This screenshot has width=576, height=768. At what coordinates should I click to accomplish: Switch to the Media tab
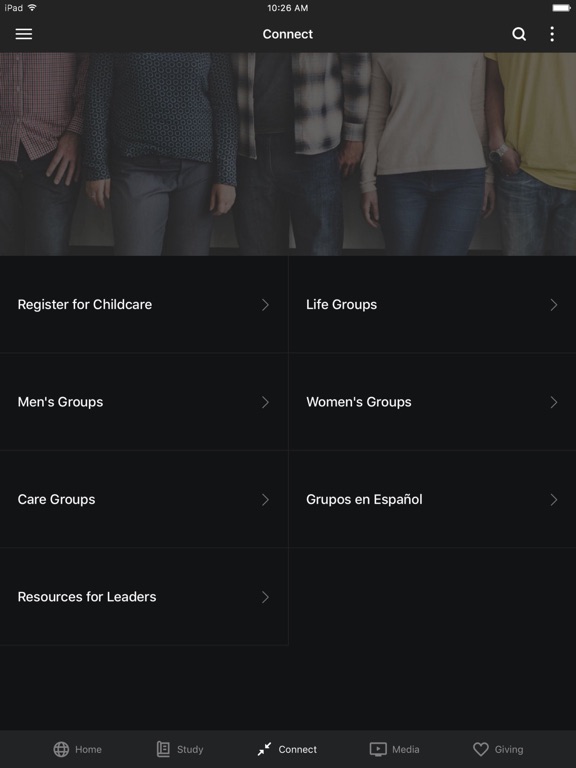pyautogui.click(x=394, y=749)
